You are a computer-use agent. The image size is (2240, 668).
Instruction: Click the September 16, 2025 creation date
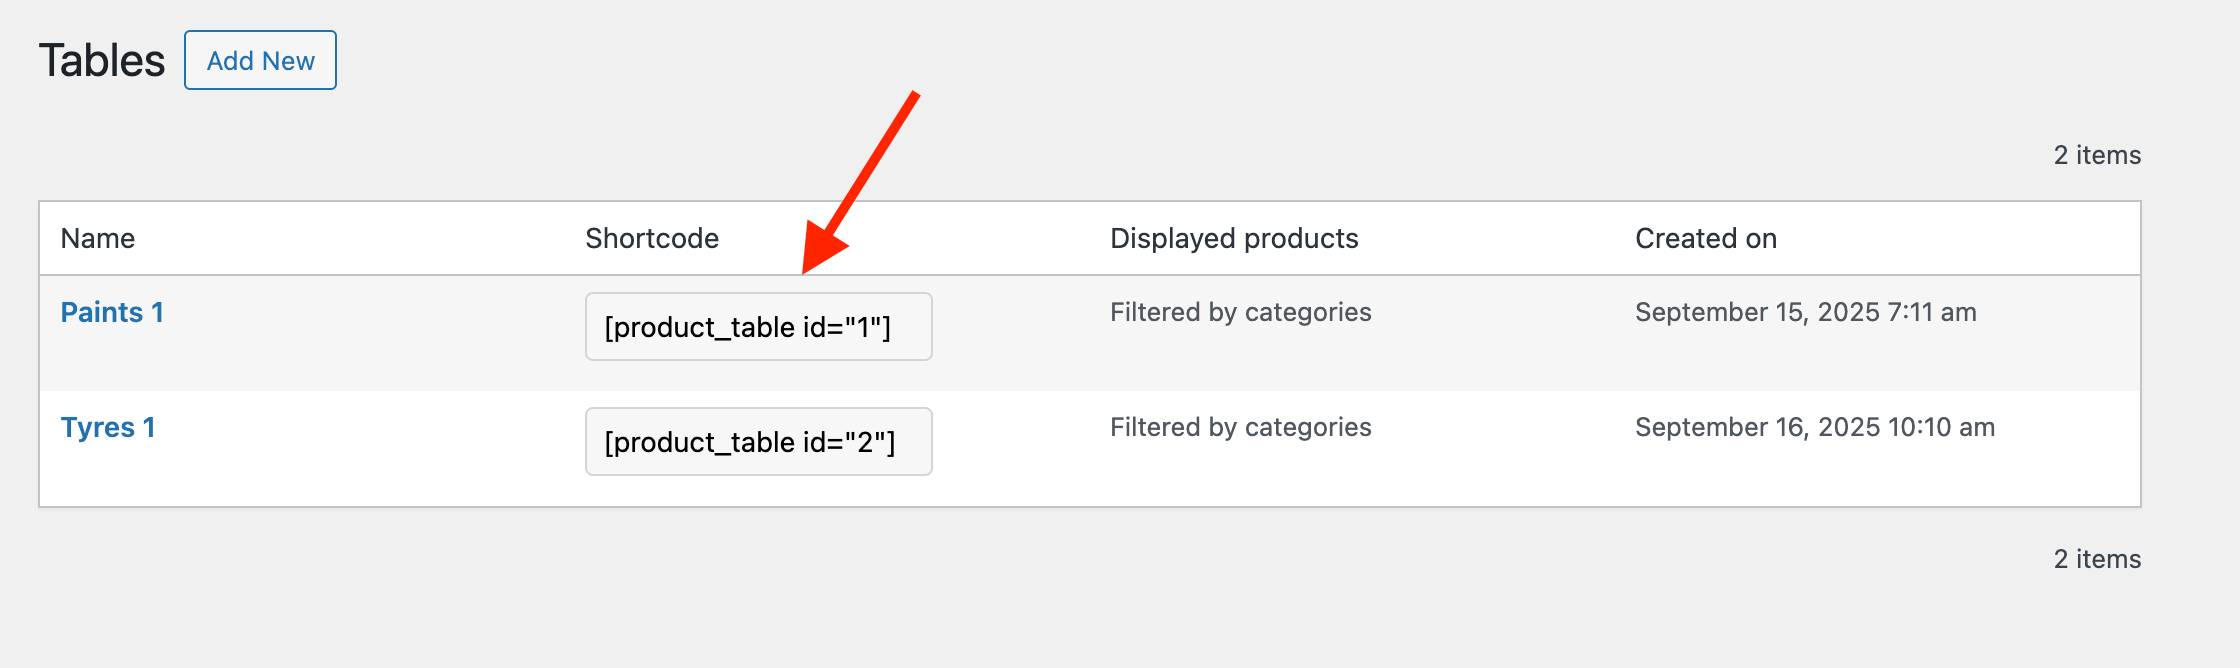[1814, 428]
